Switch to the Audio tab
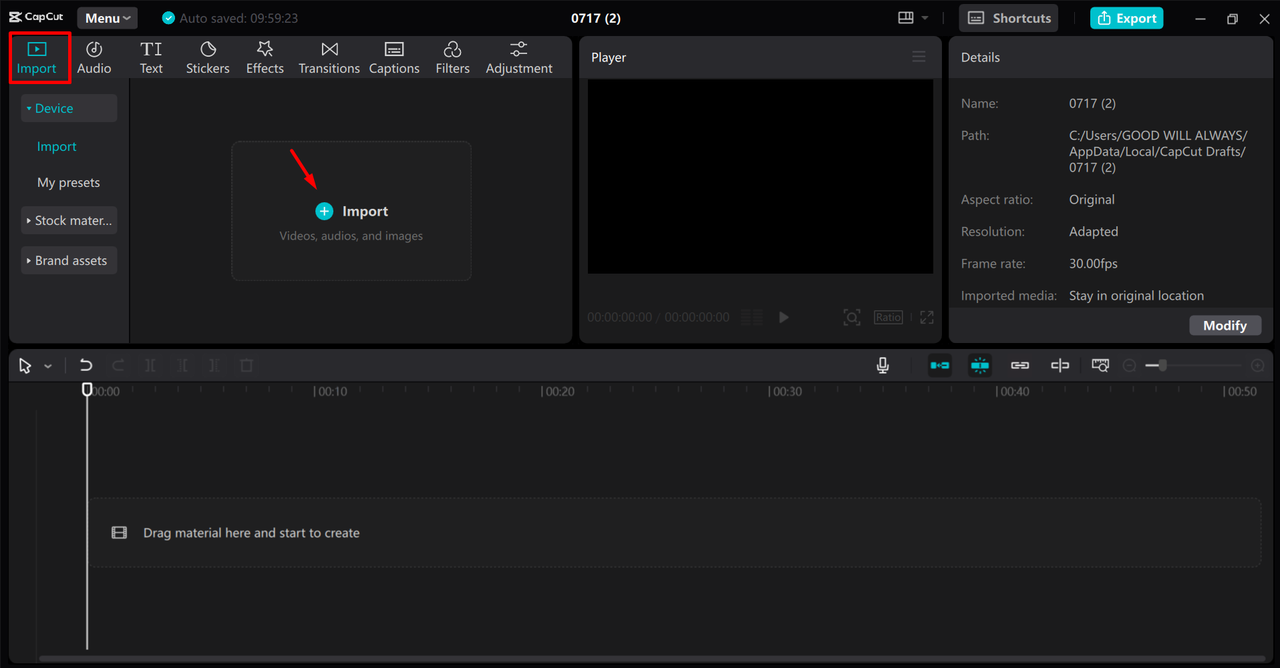 [94, 58]
